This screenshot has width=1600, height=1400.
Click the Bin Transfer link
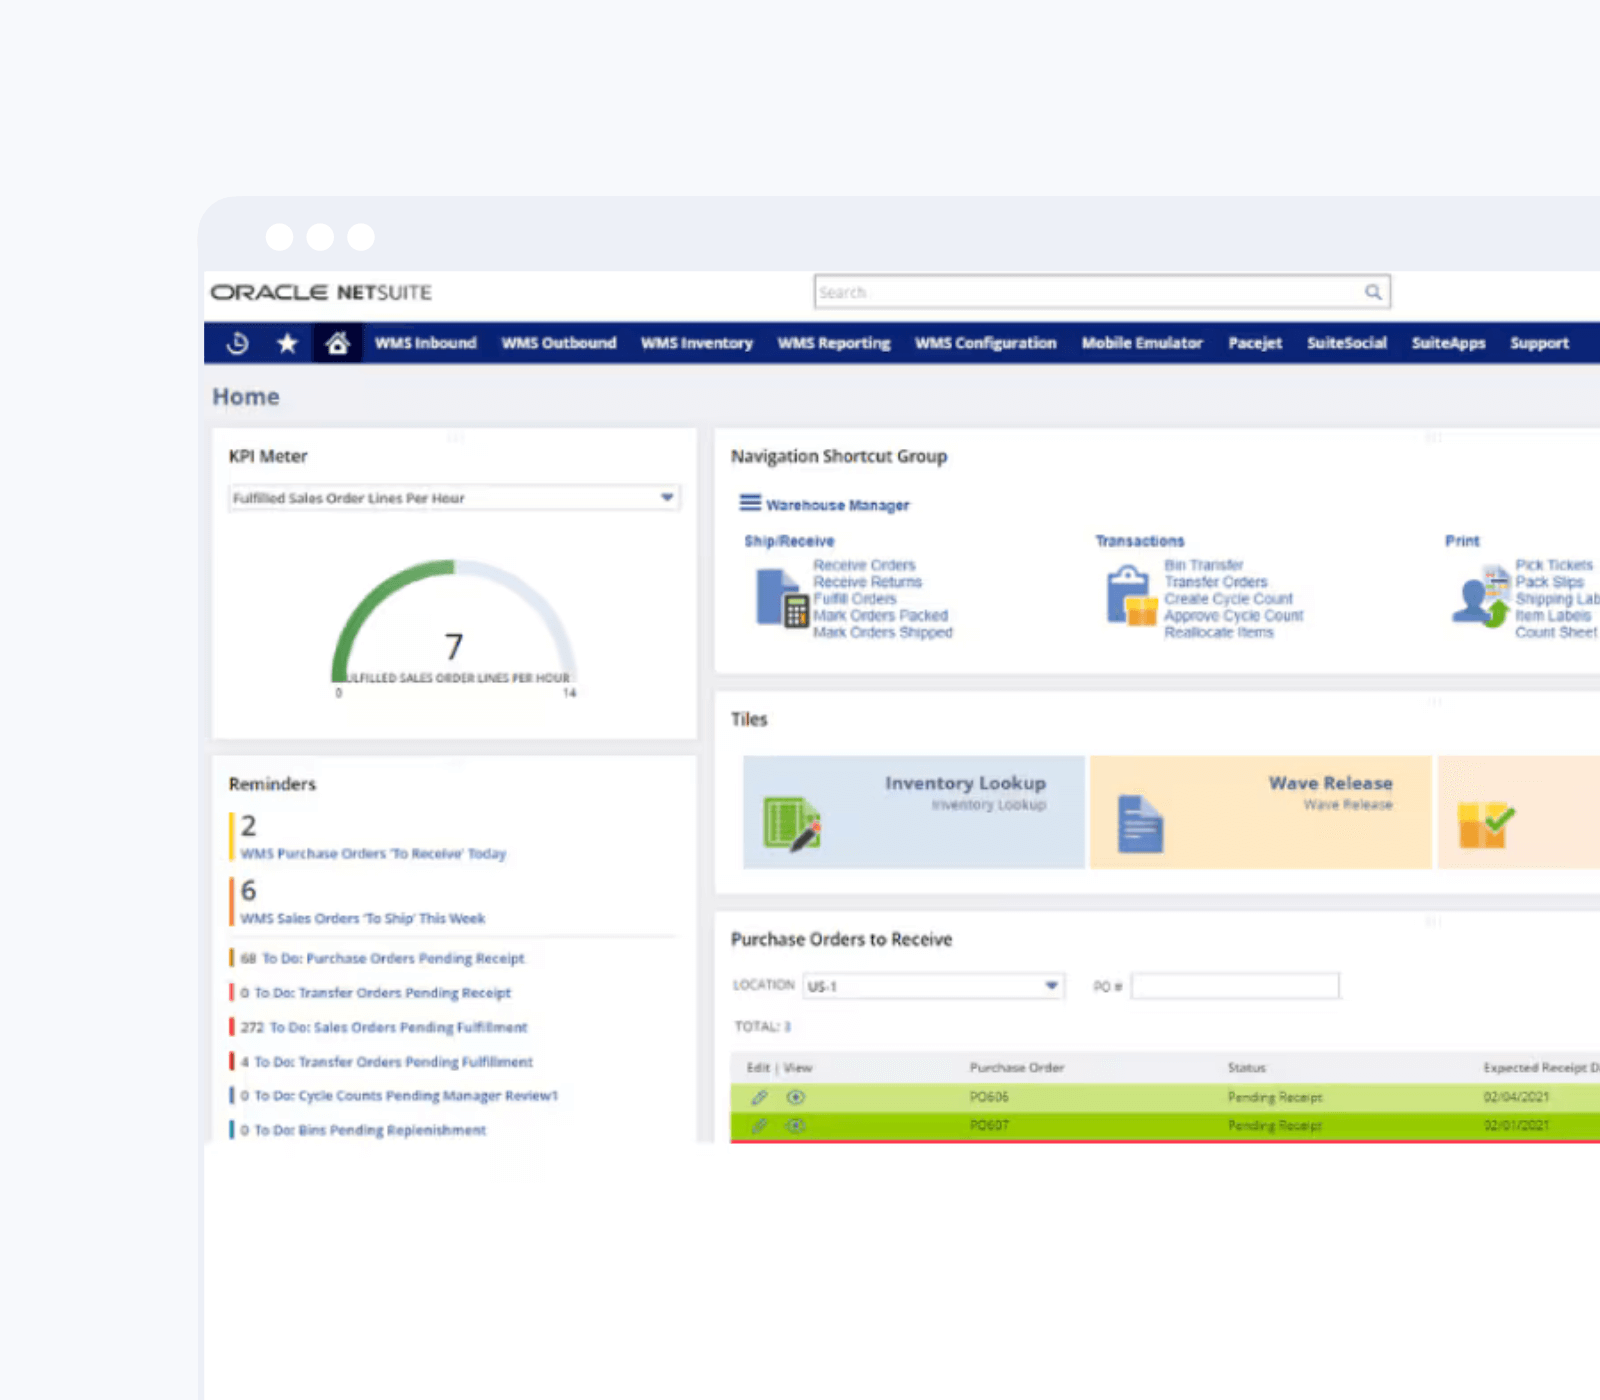1204,565
